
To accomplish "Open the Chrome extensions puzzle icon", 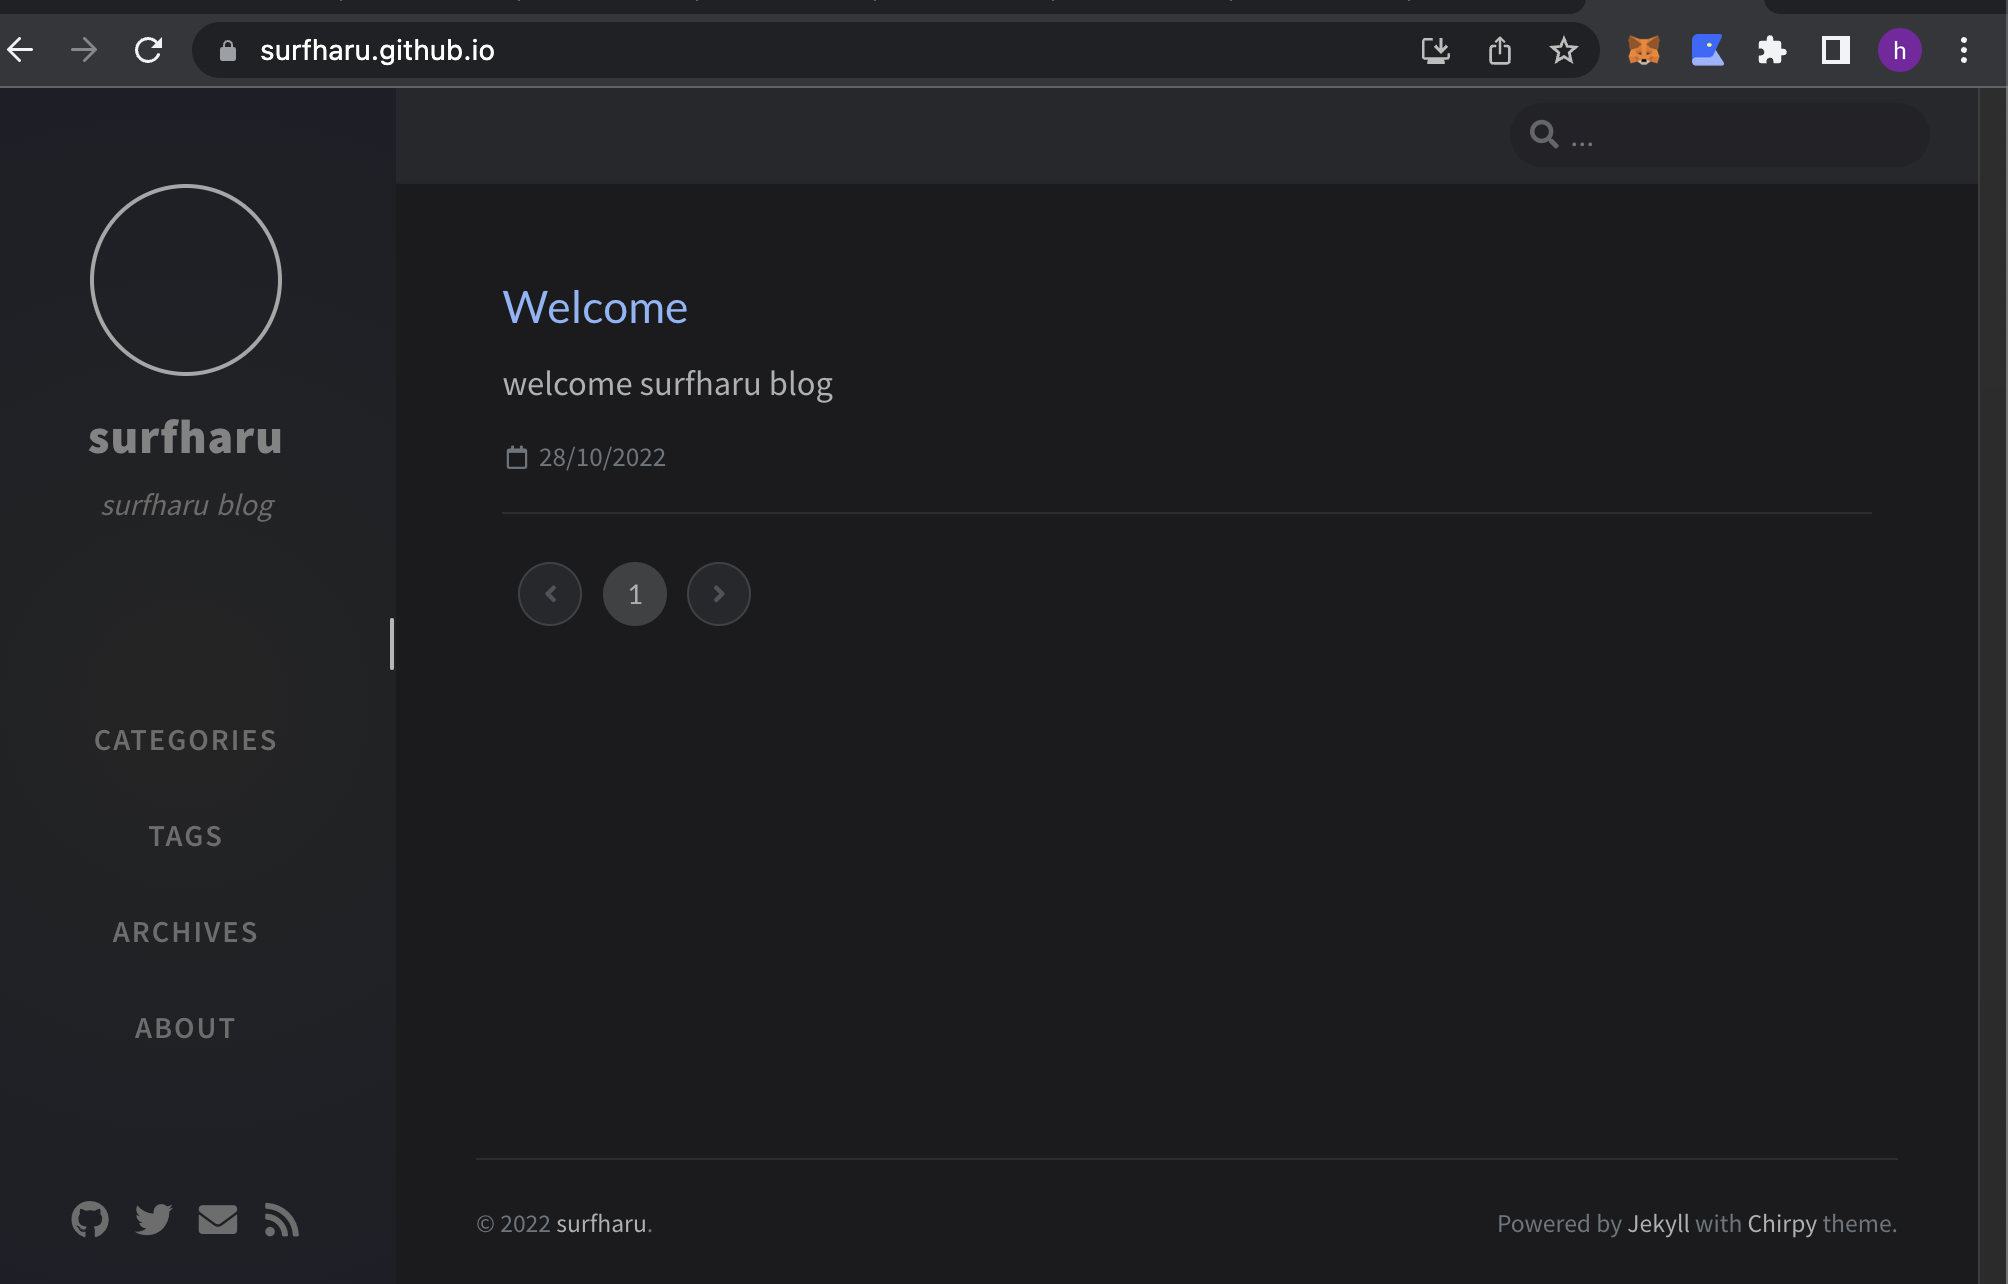I will point(1771,50).
